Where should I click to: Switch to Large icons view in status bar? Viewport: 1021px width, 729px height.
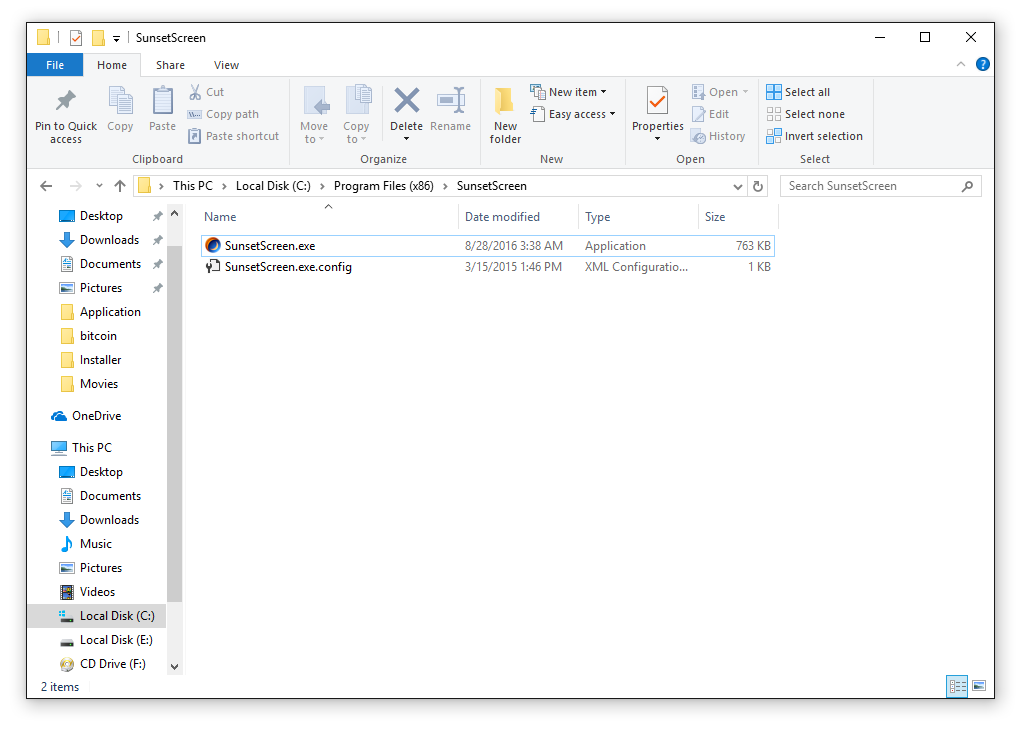coord(979,686)
